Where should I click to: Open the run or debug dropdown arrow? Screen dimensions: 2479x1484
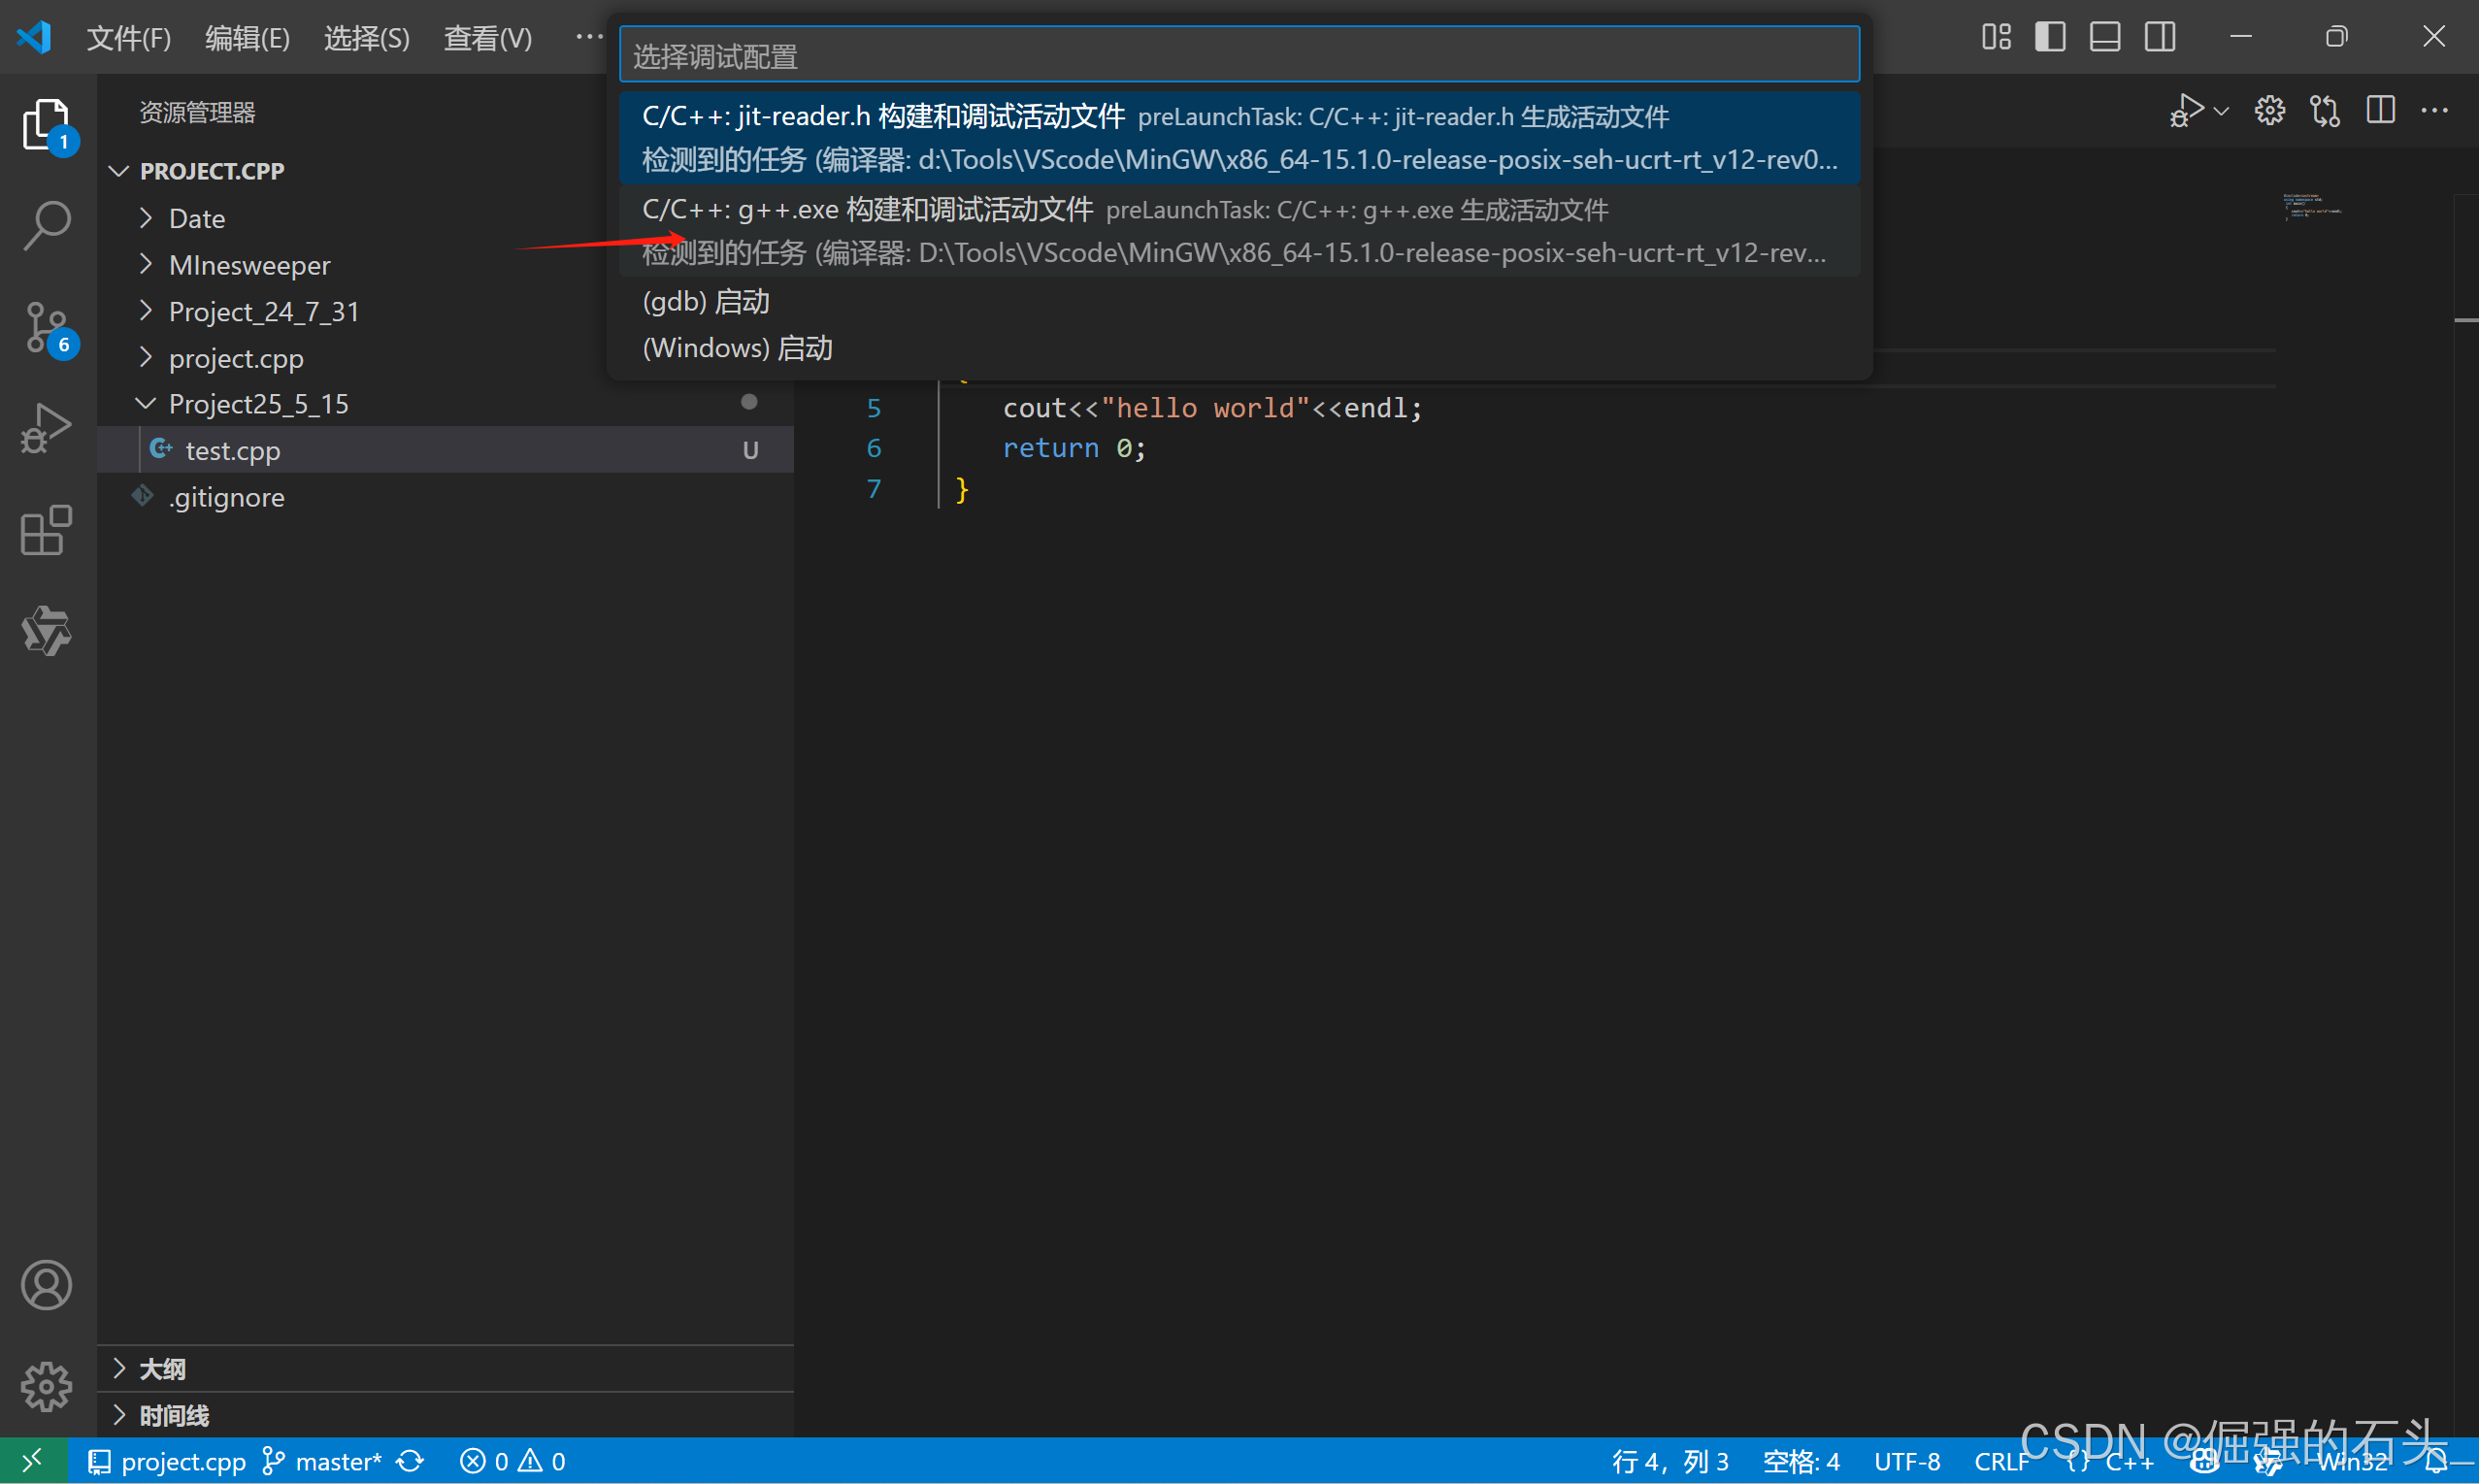(x=2222, y=110)
